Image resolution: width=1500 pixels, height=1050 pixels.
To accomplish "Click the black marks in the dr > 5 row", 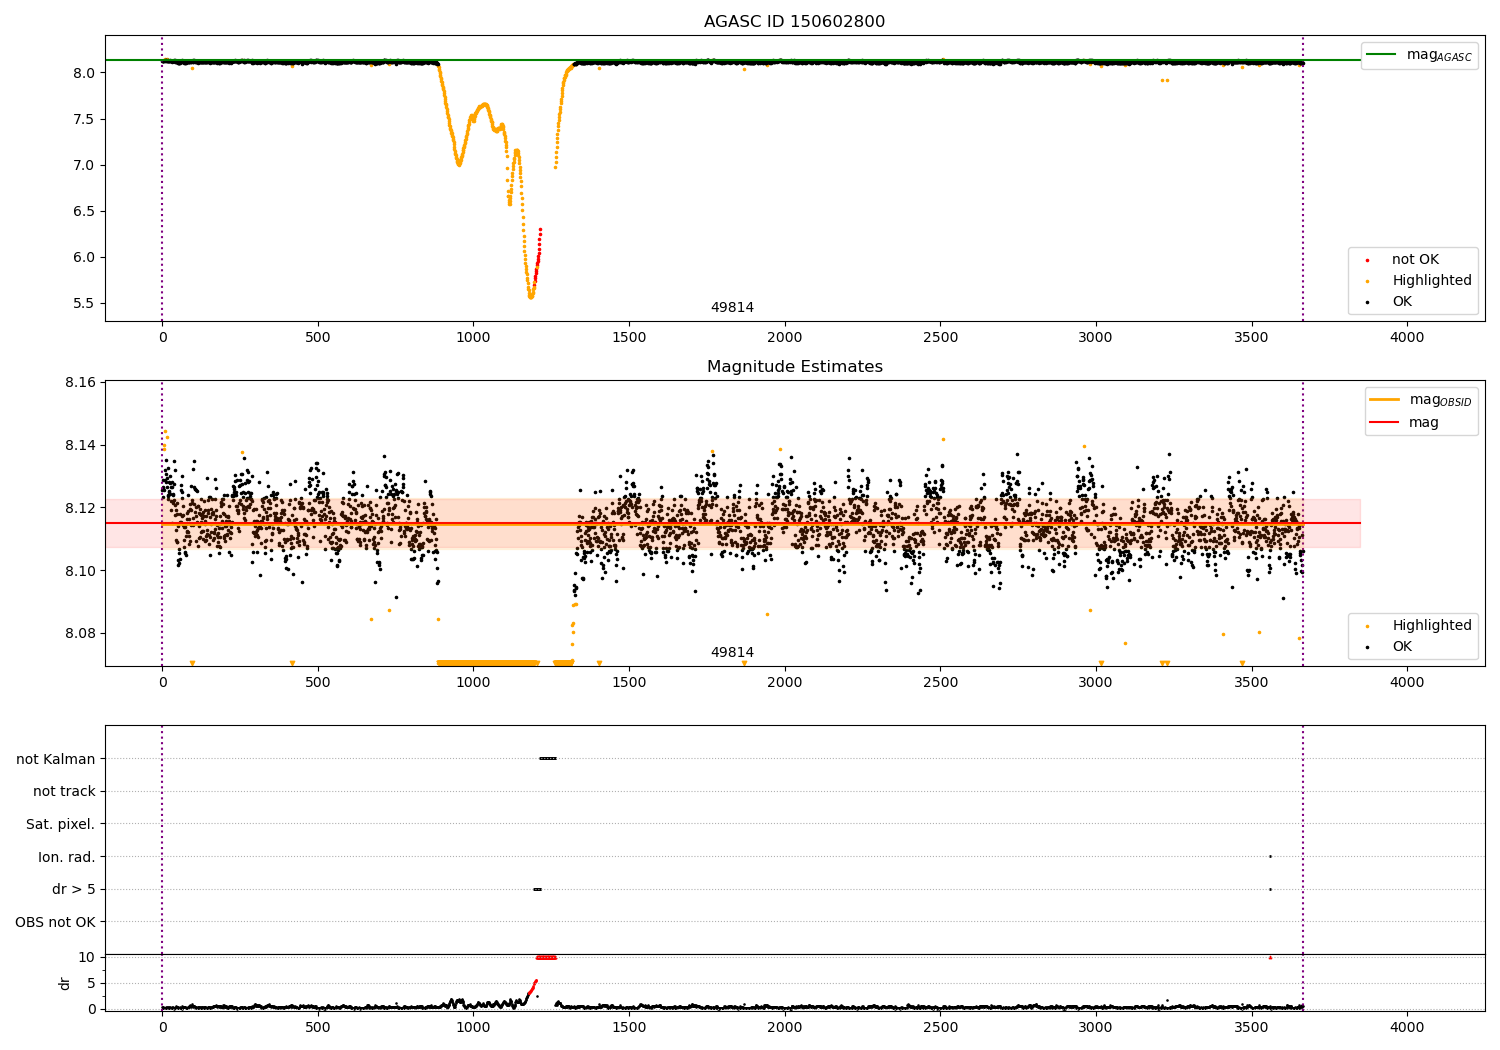I will [x=537, y=889].
